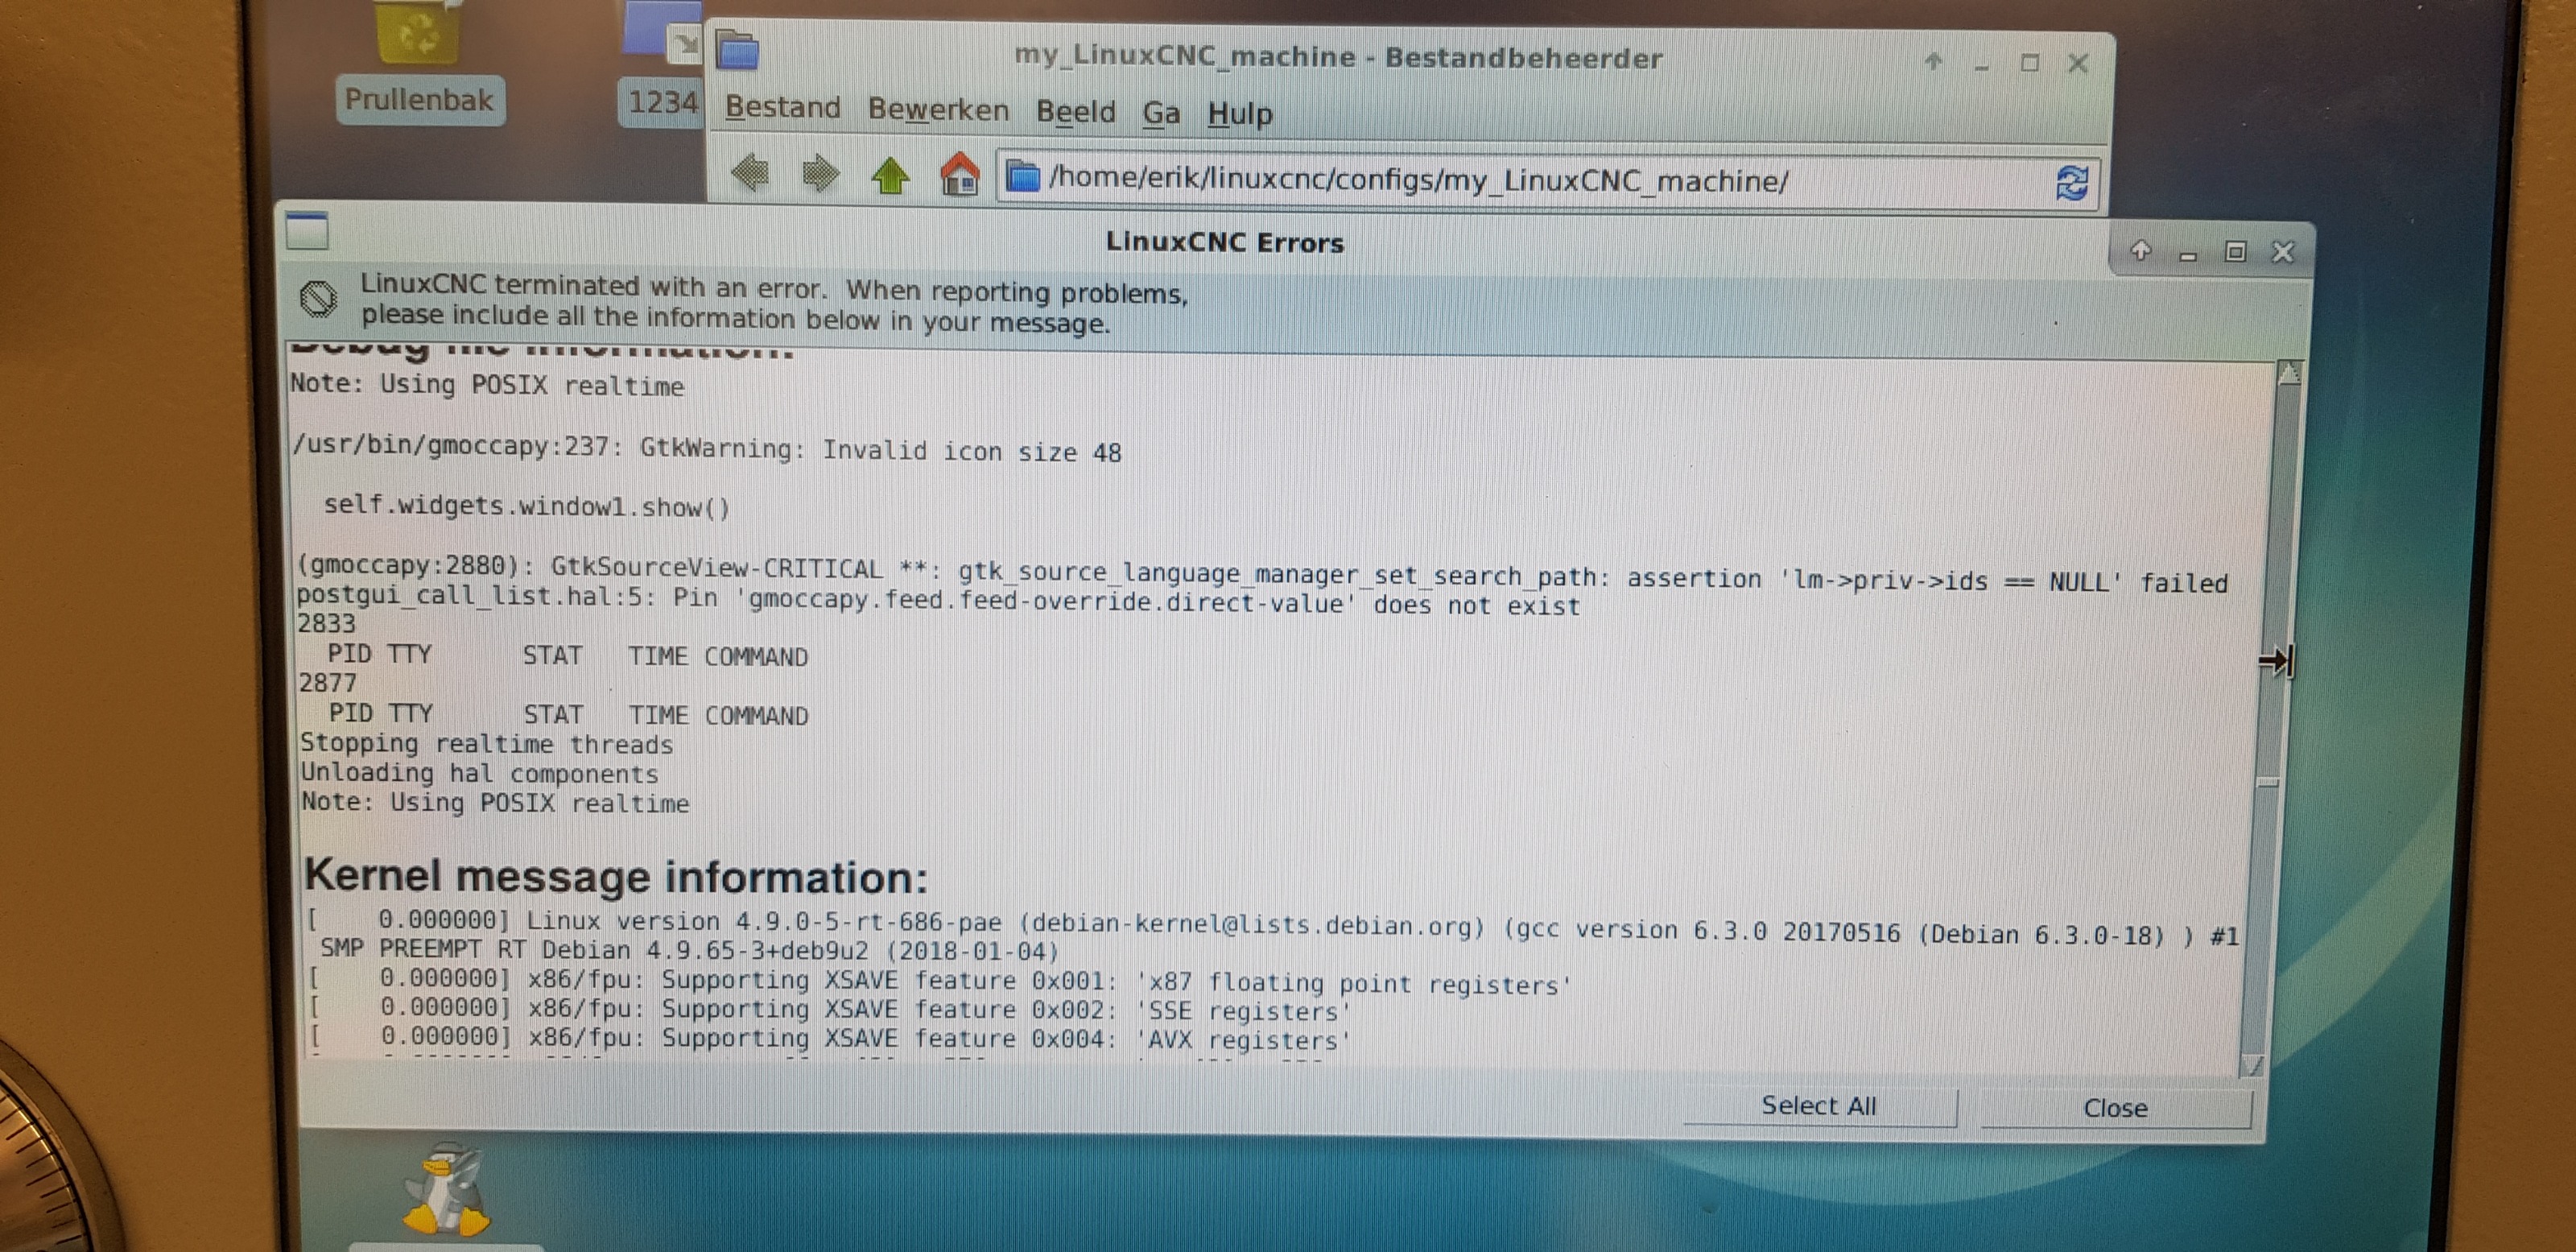Maximize the Bestandbeheerder file manager window
Viewport: 2576px width, 1252px height.
pos(2029,63)
